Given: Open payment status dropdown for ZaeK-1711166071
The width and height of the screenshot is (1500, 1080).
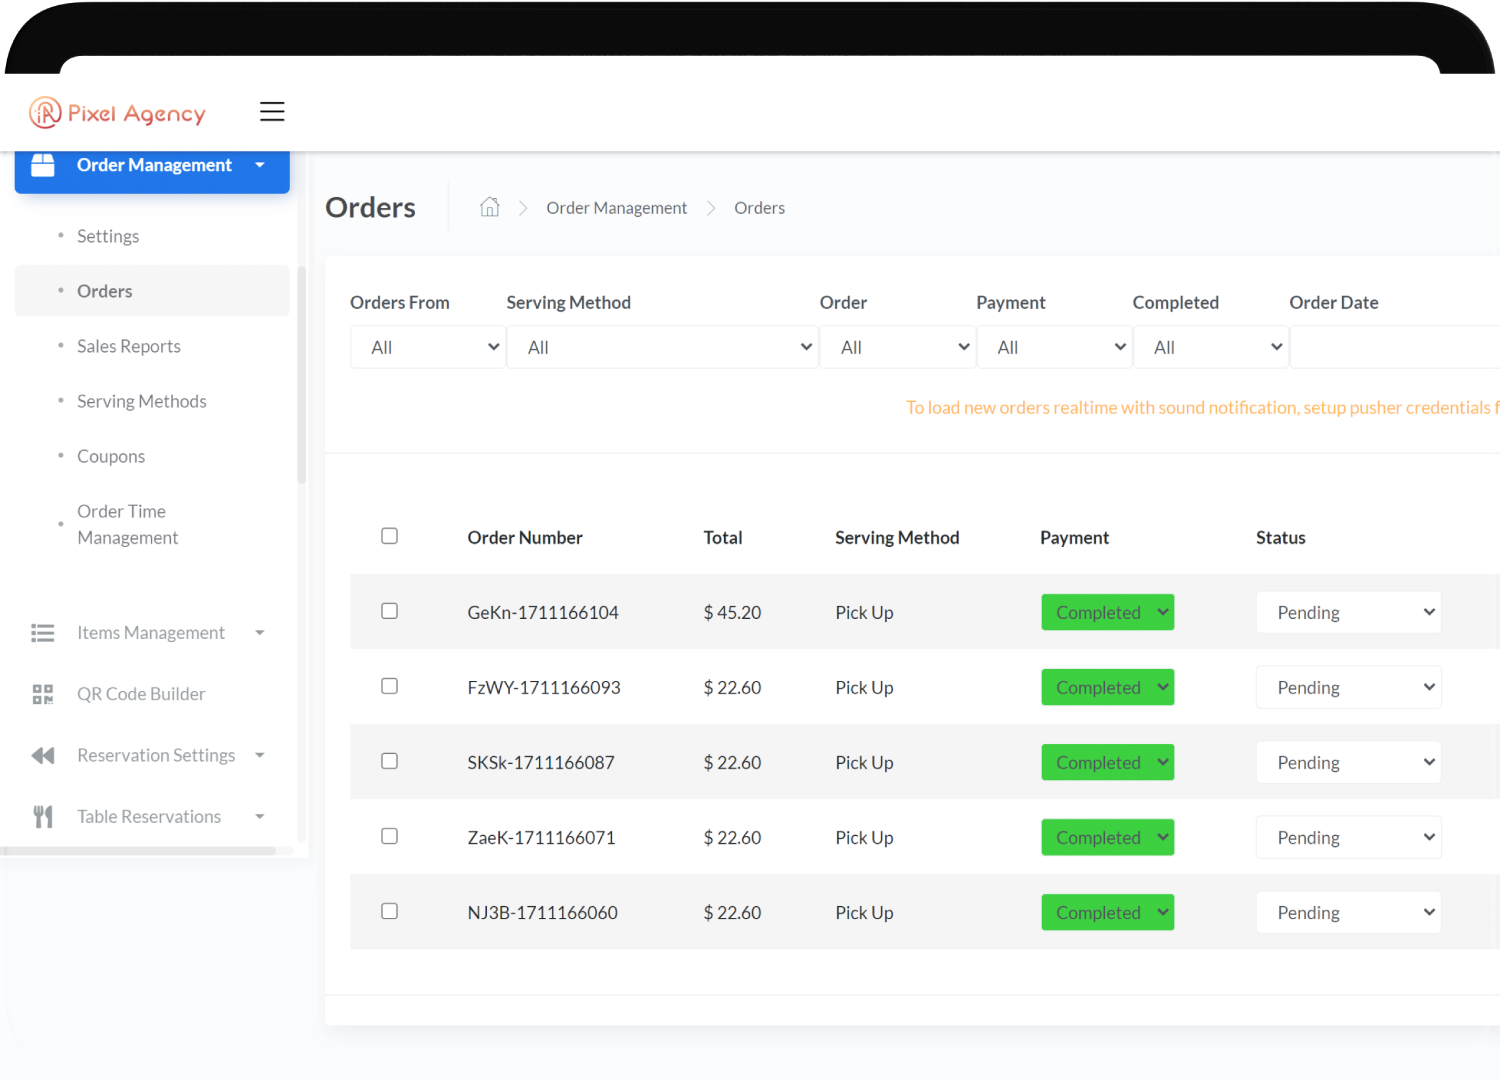Looking at the screenshot, I should coord(1108,837).
